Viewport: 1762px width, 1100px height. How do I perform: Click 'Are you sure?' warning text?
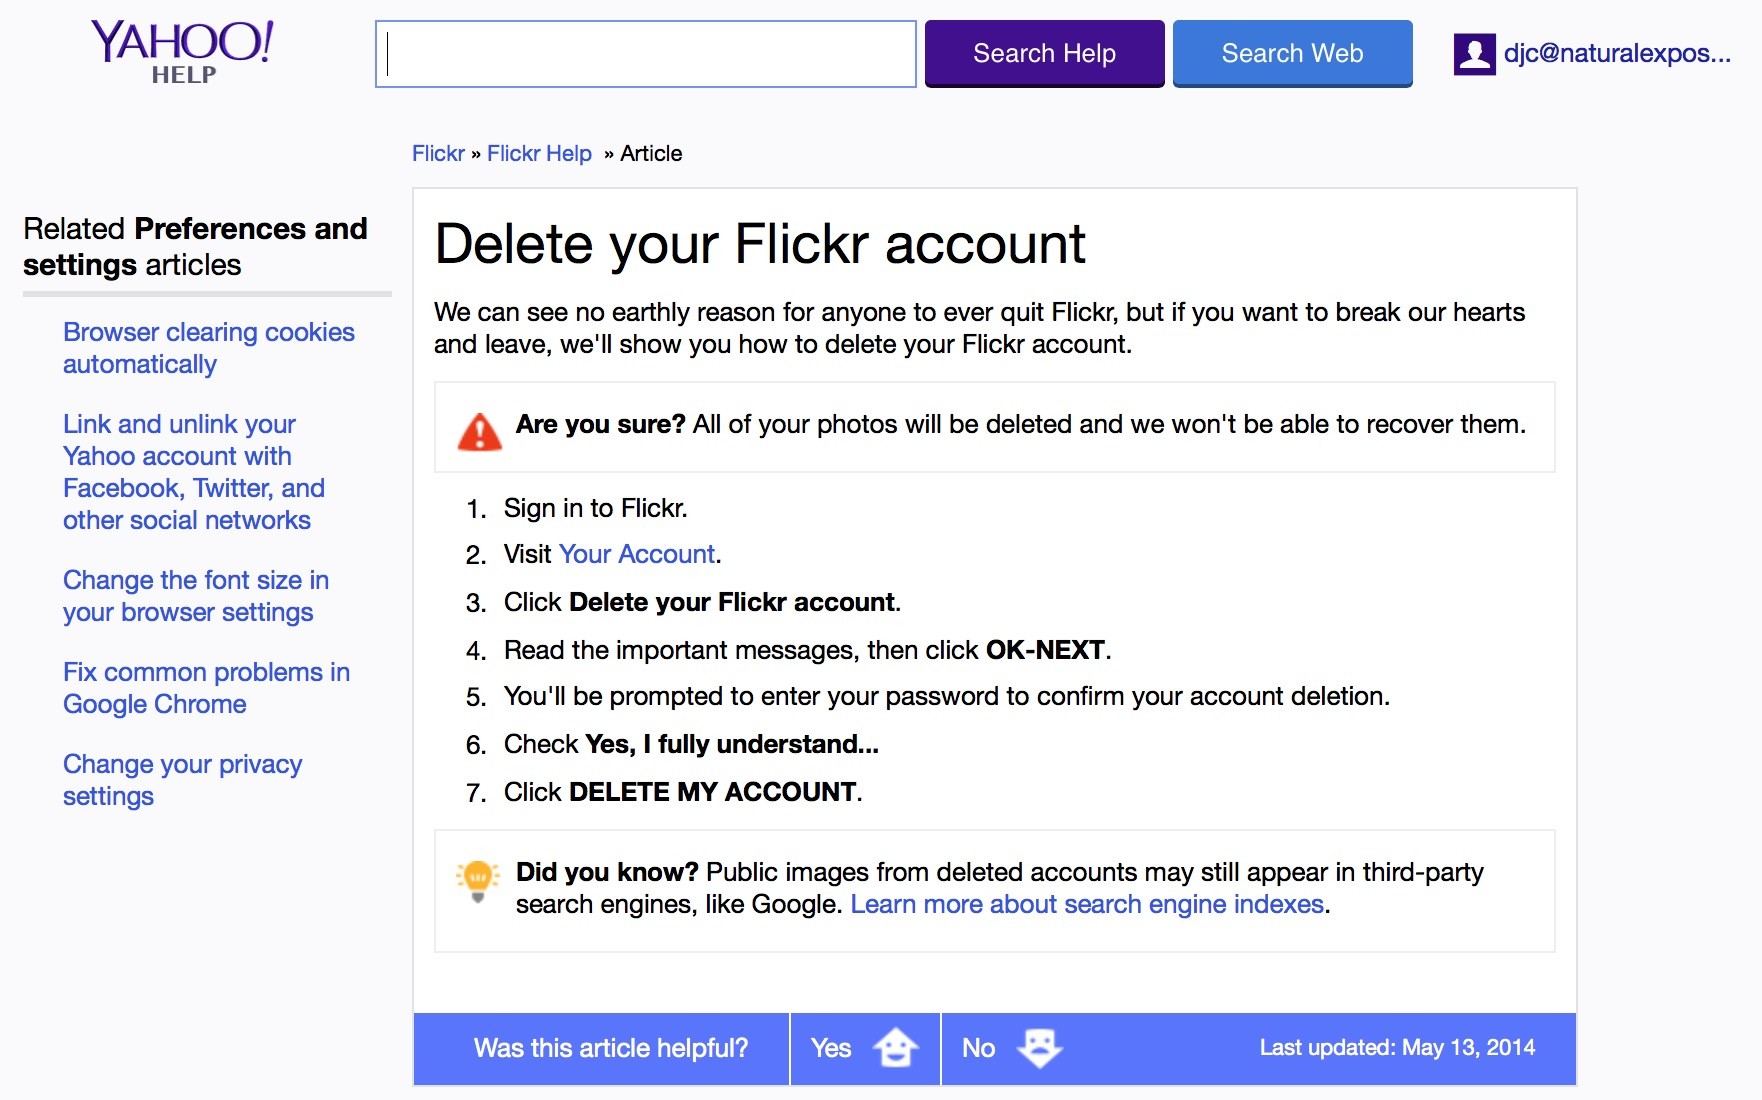tap(600, 424)
